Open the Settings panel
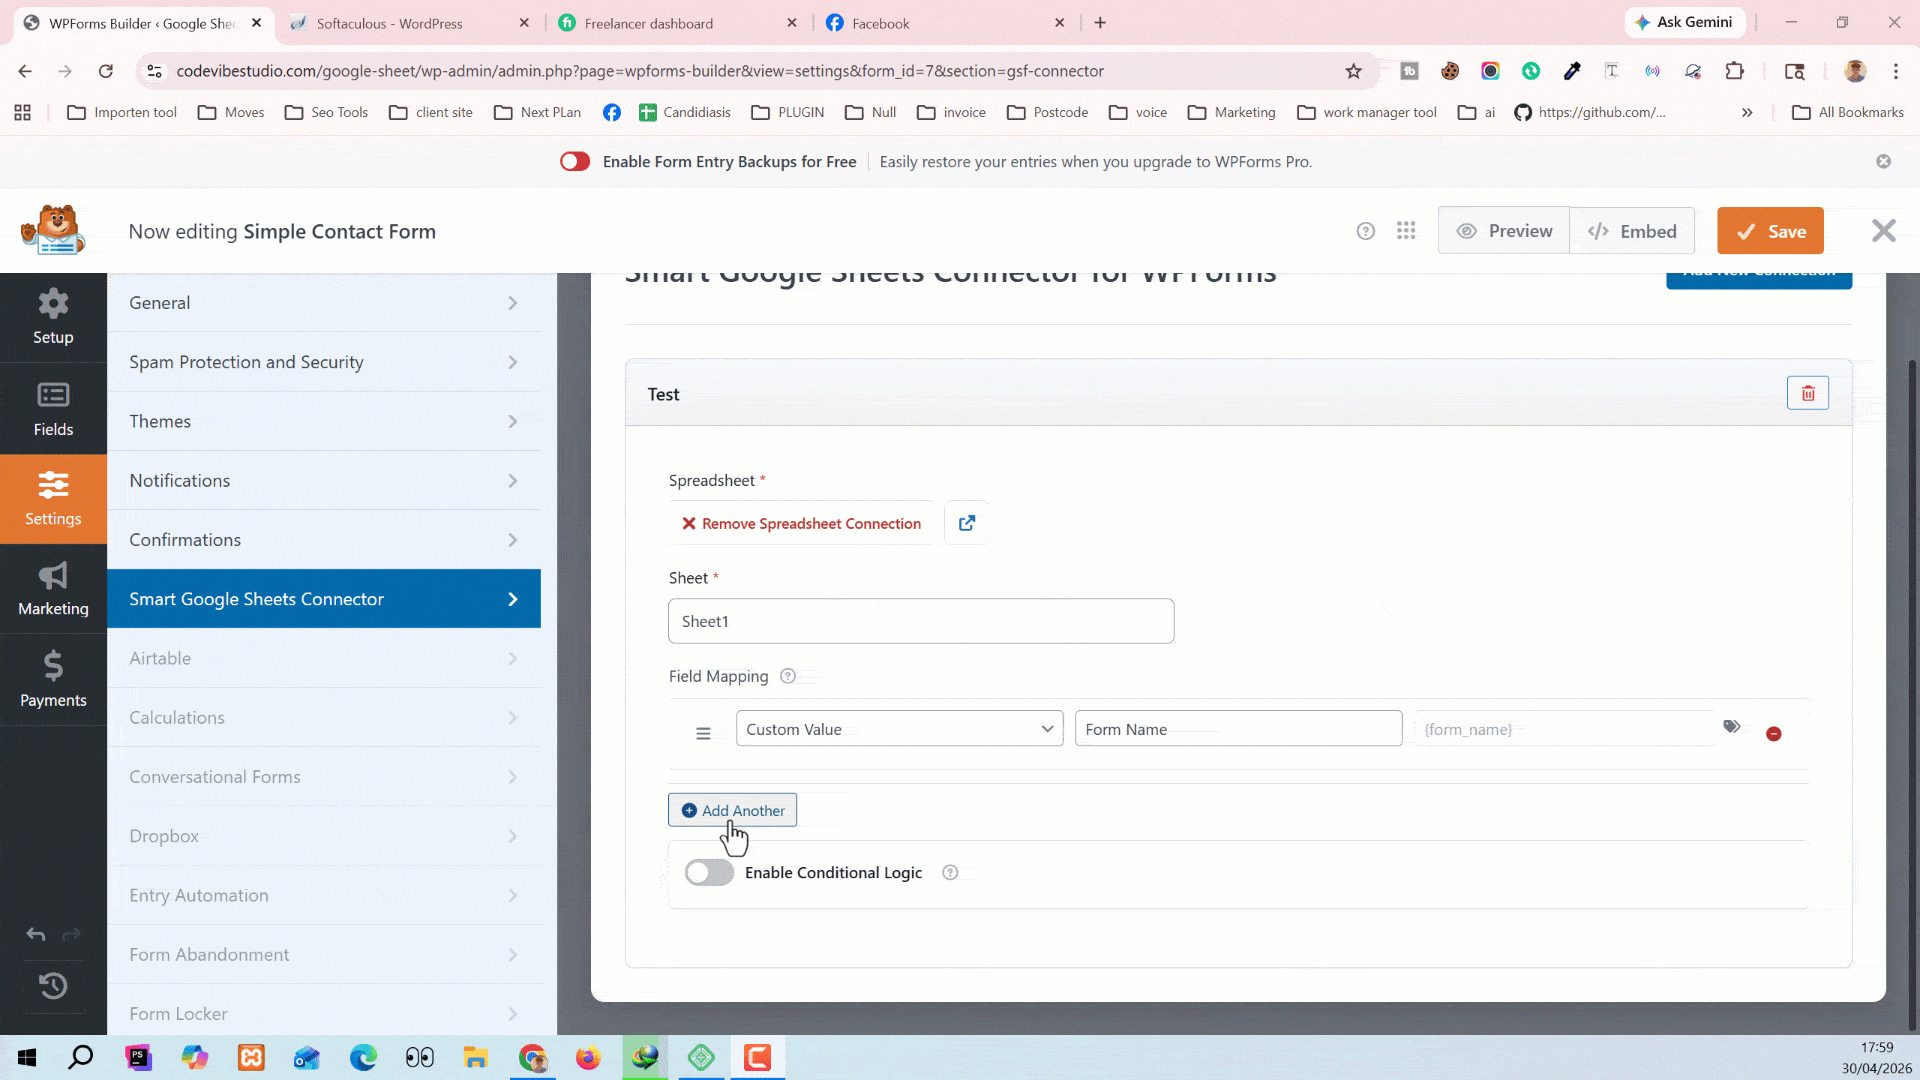The height and width of the screenshot is (1080, 1920). 53,499
